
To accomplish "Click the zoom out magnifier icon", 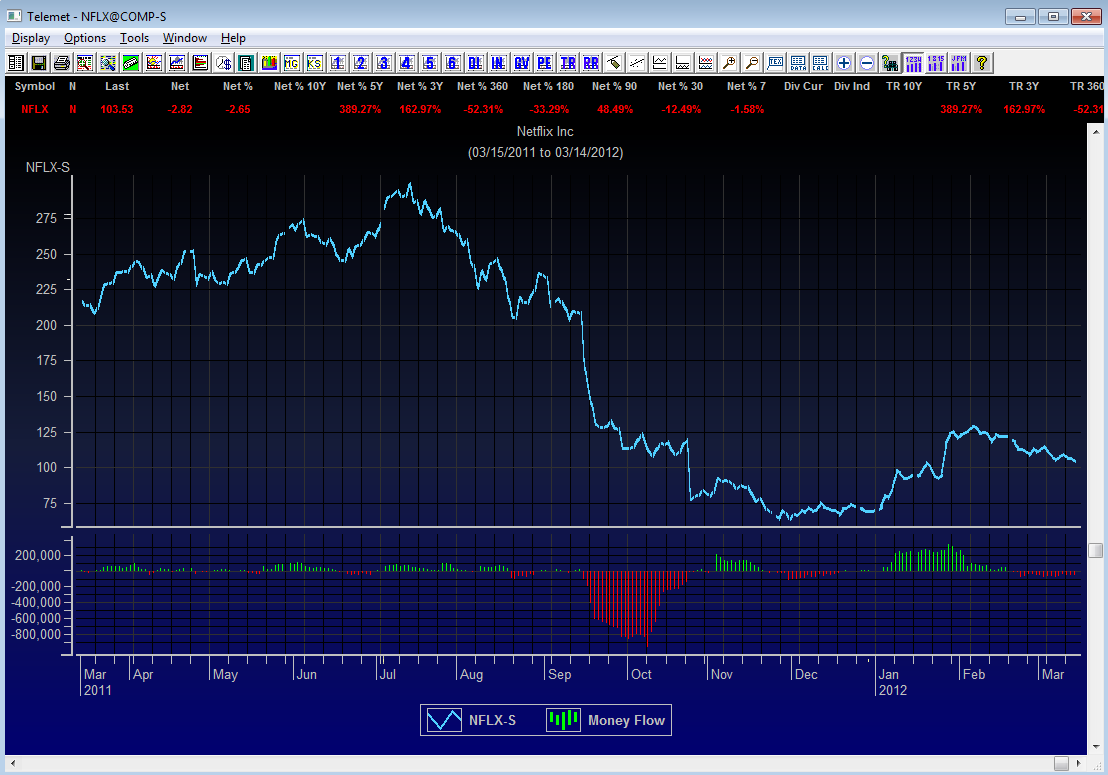I will tap(751, 62).
